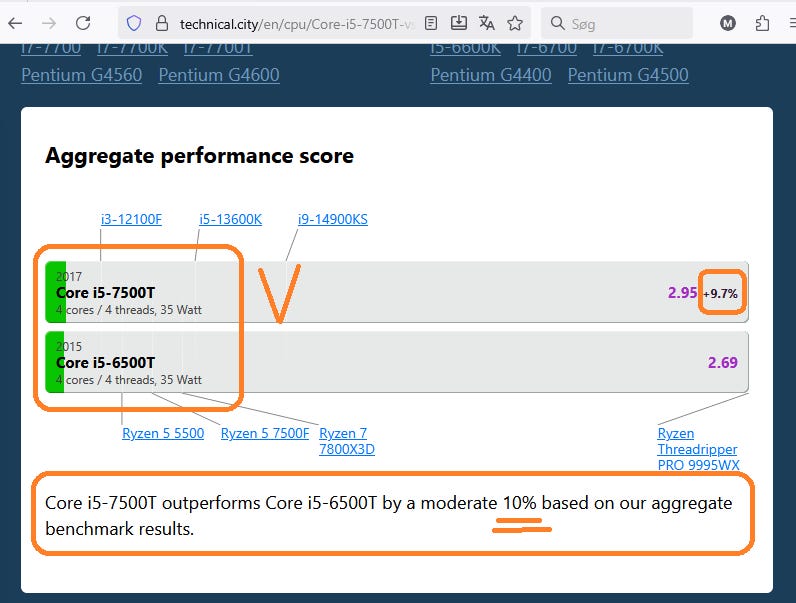Click the 2.95 score value

coord(682,293)
